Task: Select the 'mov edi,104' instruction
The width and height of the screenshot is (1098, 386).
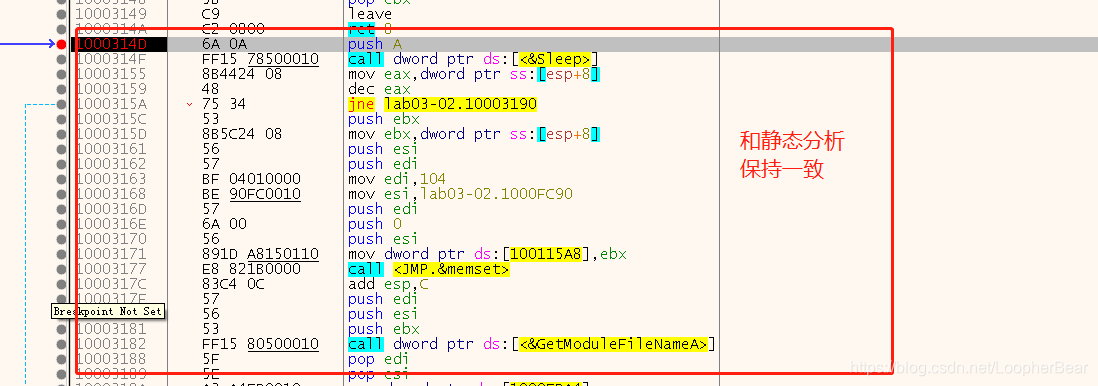Action: [396, 179]
